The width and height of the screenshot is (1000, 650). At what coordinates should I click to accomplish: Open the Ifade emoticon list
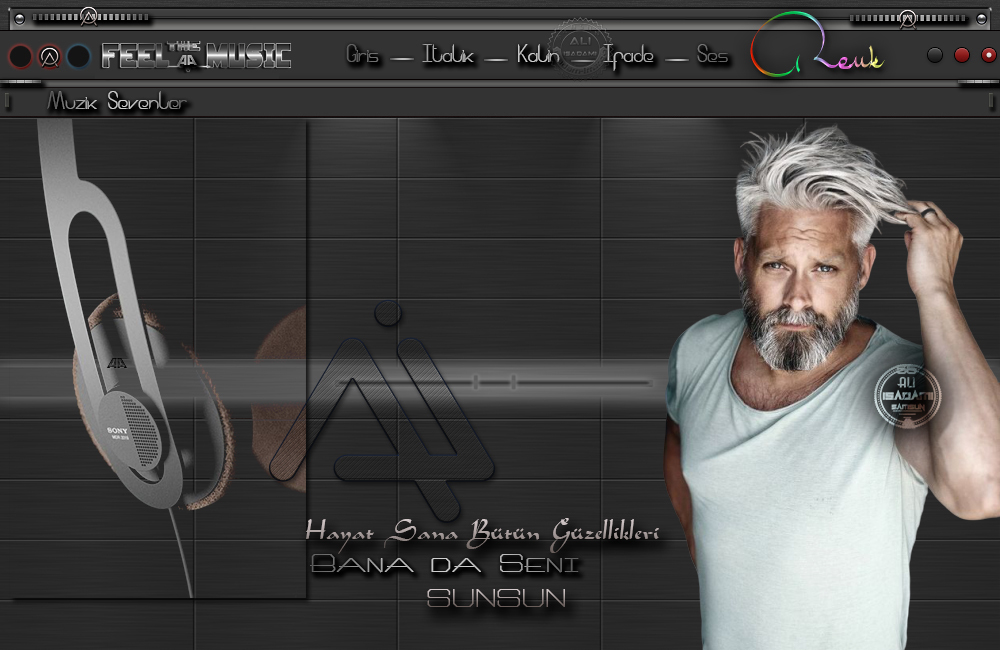(x=629, y=56)
